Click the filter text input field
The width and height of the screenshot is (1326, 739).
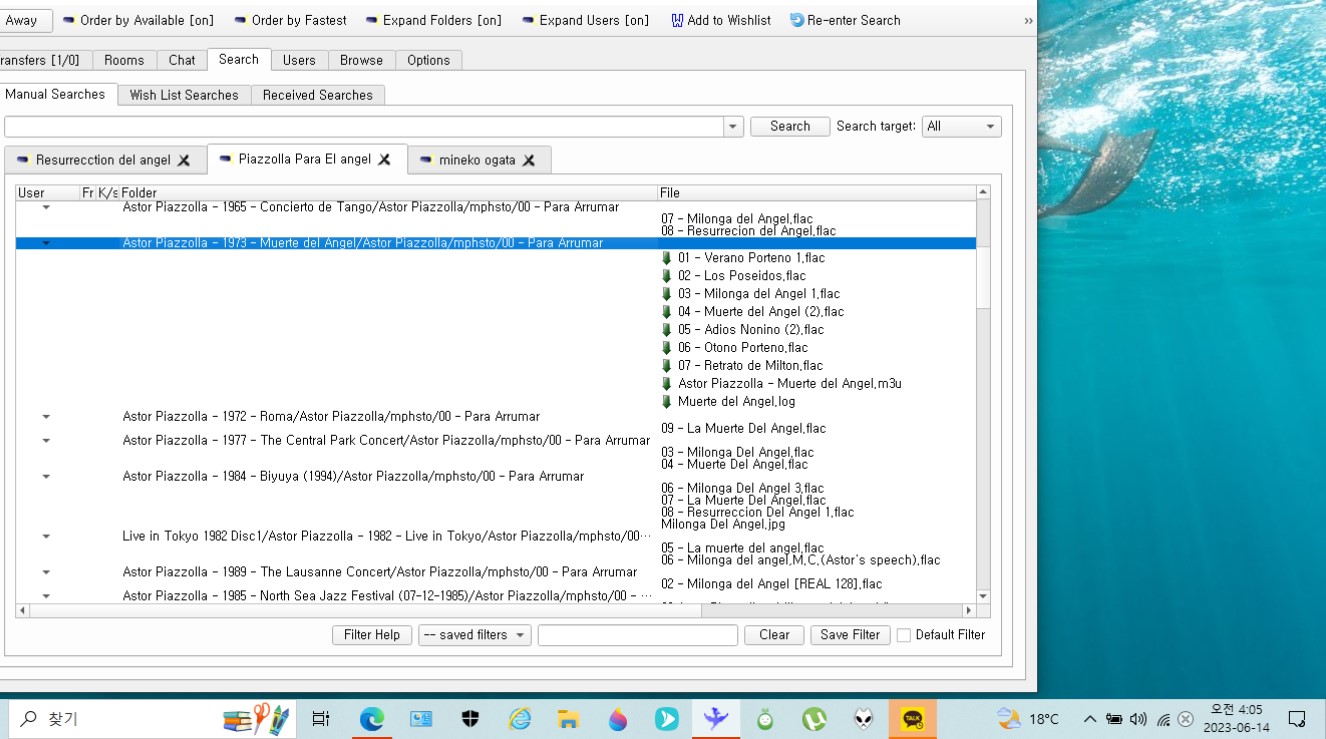[638, 635]
